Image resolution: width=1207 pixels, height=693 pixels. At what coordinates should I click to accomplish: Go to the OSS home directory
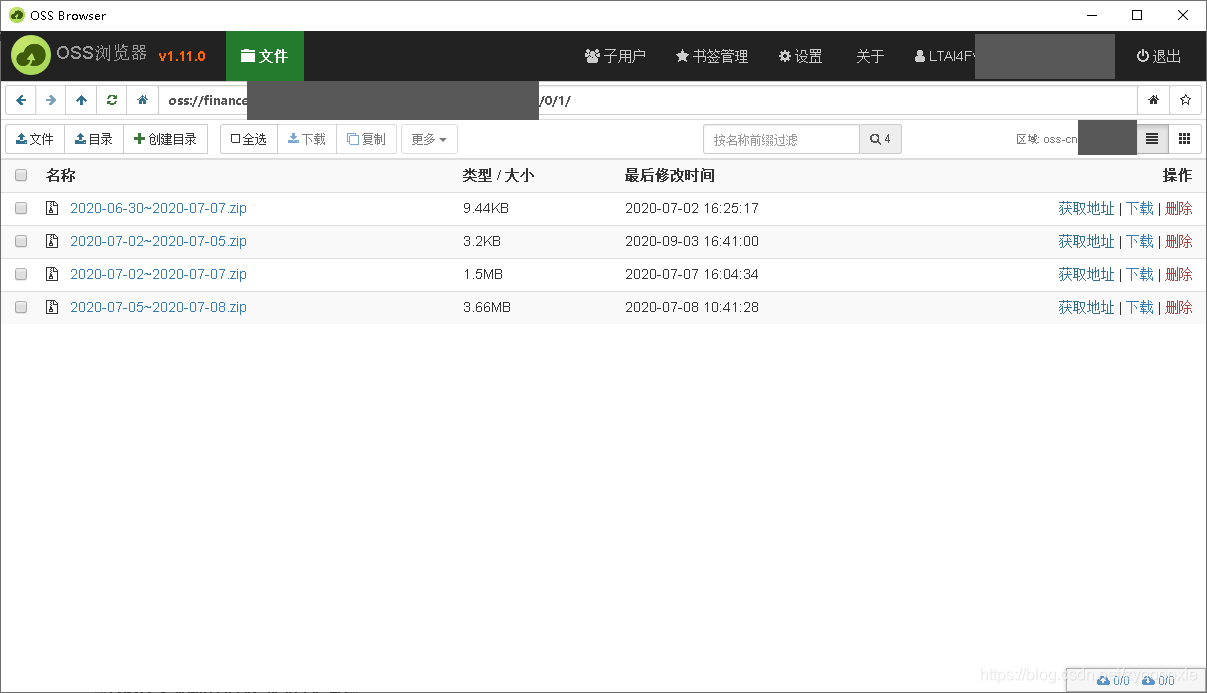(x=141, y=100)
